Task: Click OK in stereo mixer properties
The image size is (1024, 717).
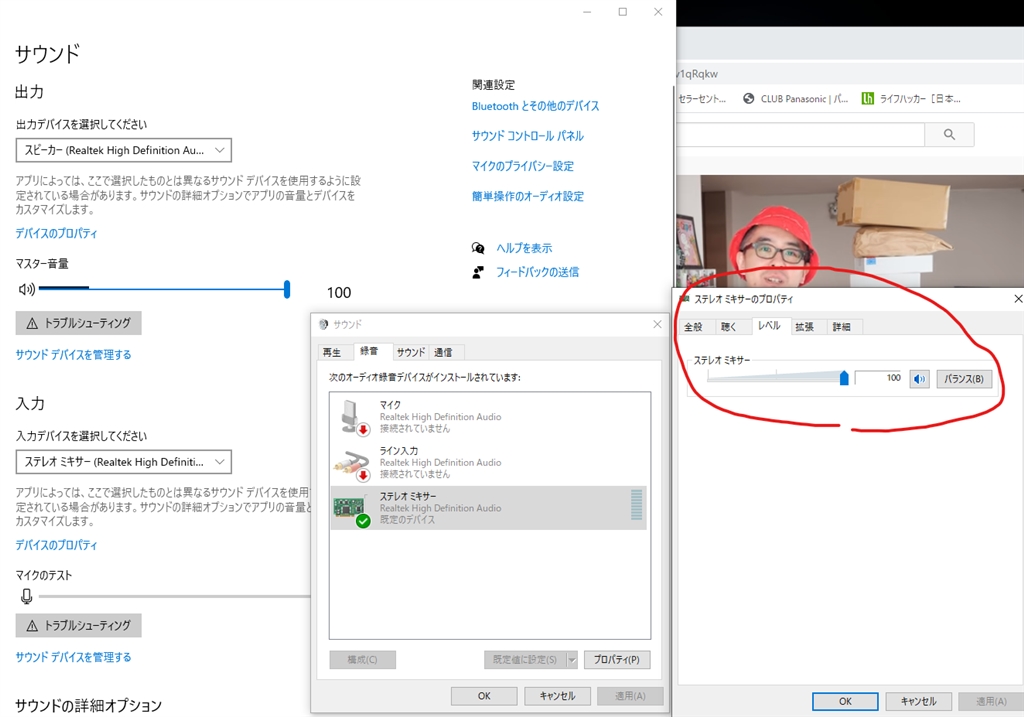Action: (x=845, y=701)
